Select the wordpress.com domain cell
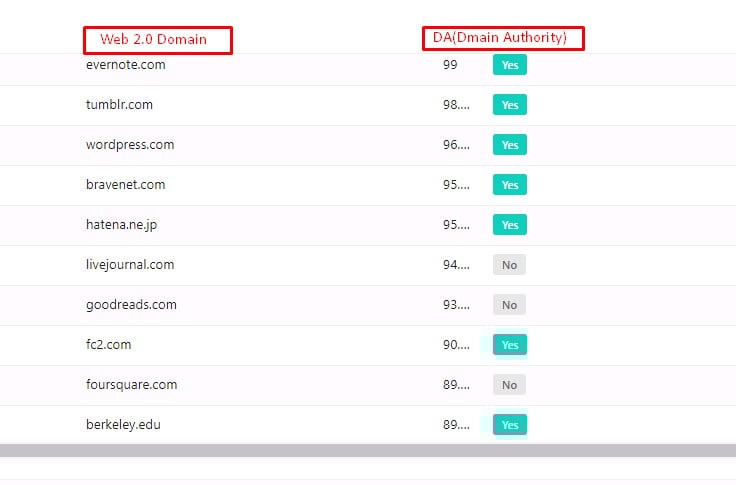 [130, 145]
